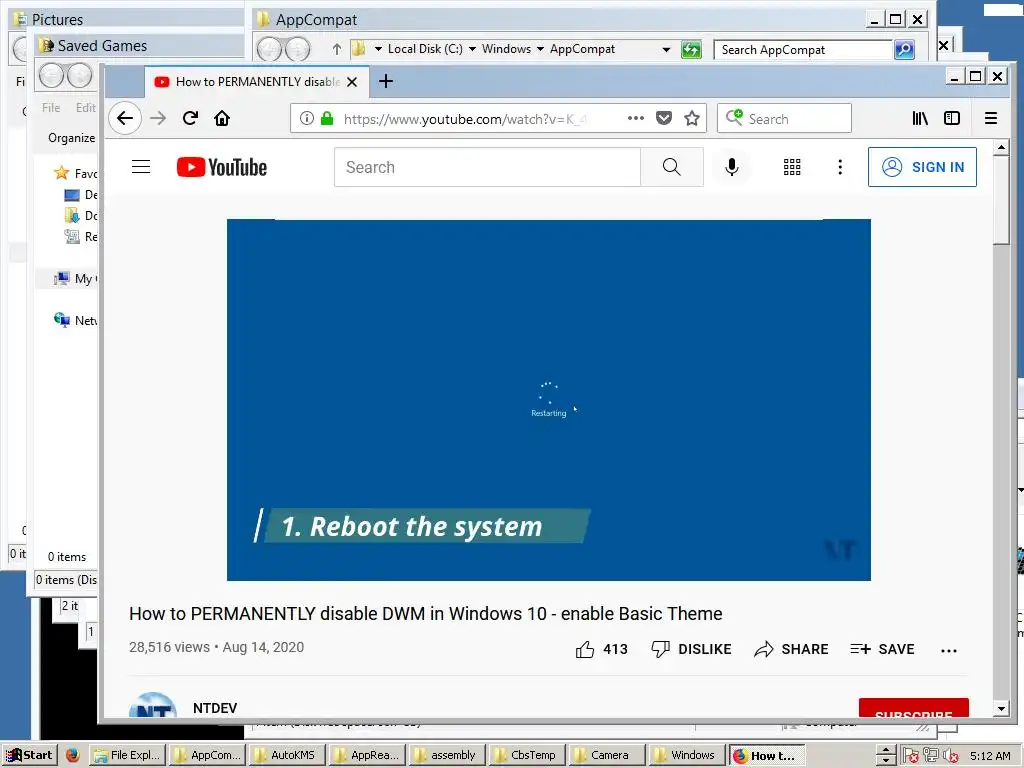
Task: Open AppCompat address history dropdown
Action: pyautogui.click(x=665, y=49)
